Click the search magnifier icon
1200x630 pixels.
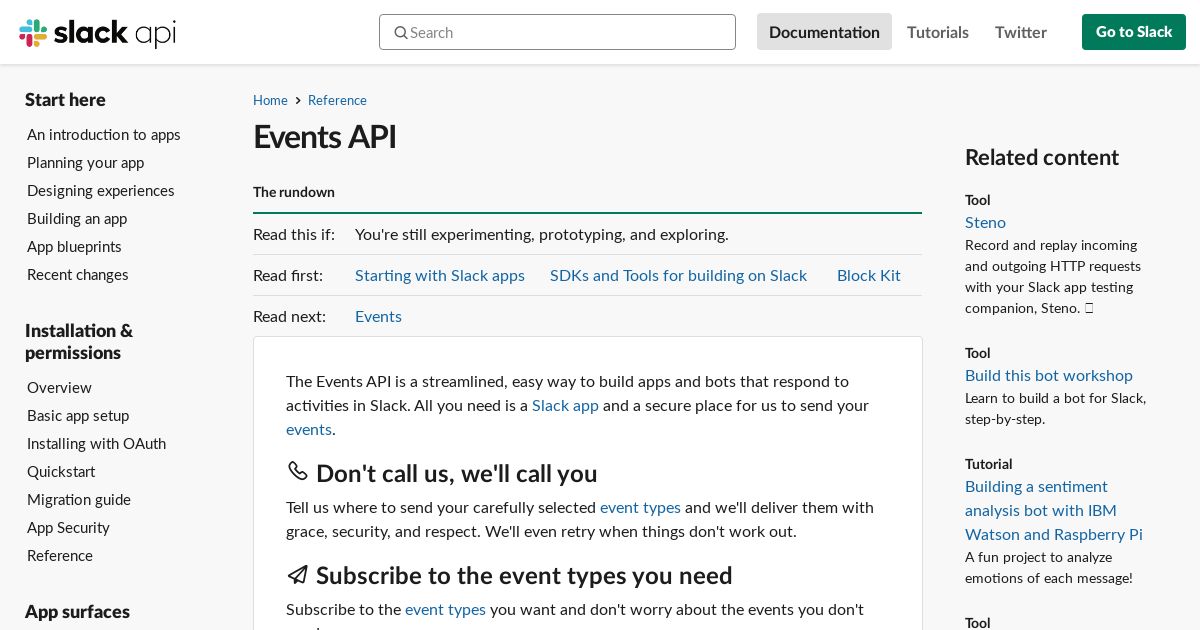(x=401, y=32)
